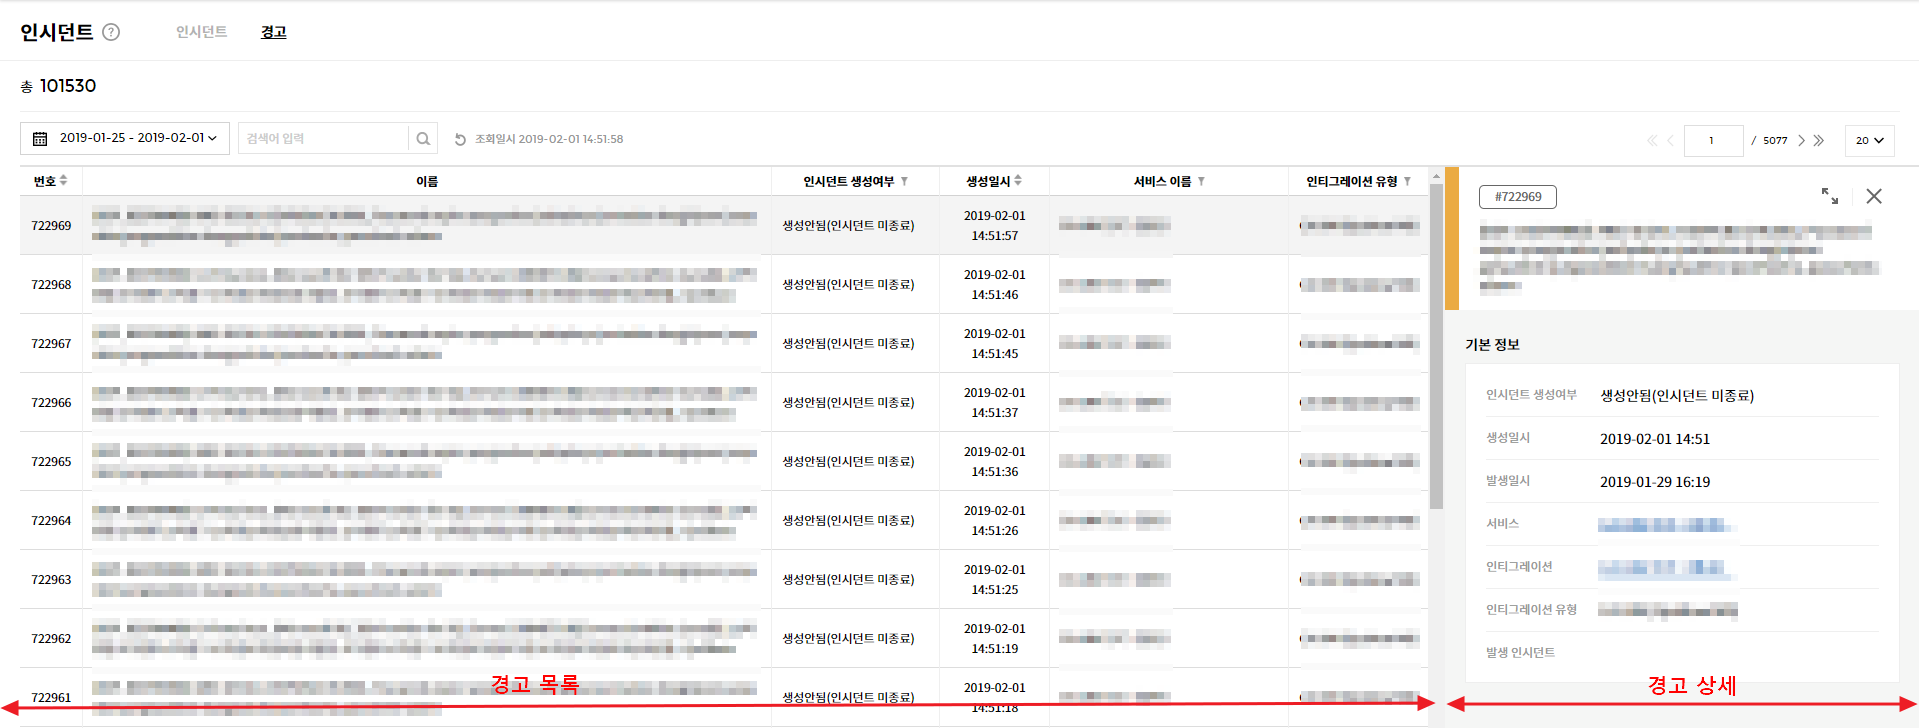Click the alert list vertical scrollbar thumb
Screen dimensions: 1919x728
pos(1436,345)
